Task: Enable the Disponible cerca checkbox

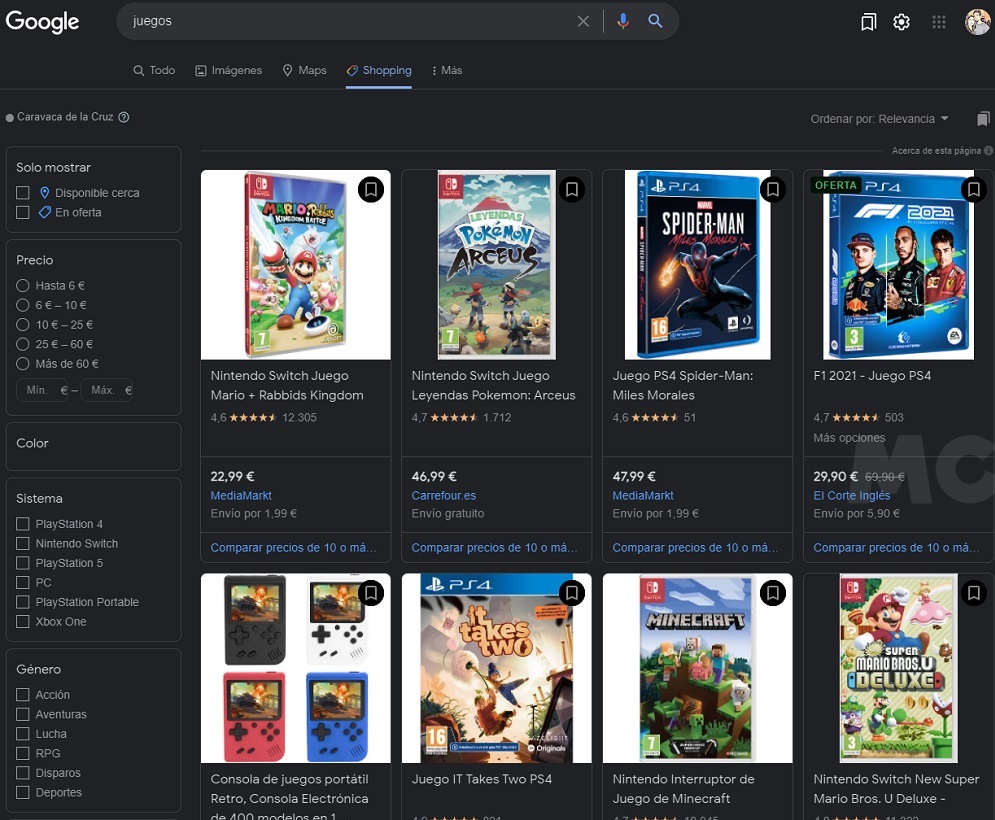Action: coord(23,193)
